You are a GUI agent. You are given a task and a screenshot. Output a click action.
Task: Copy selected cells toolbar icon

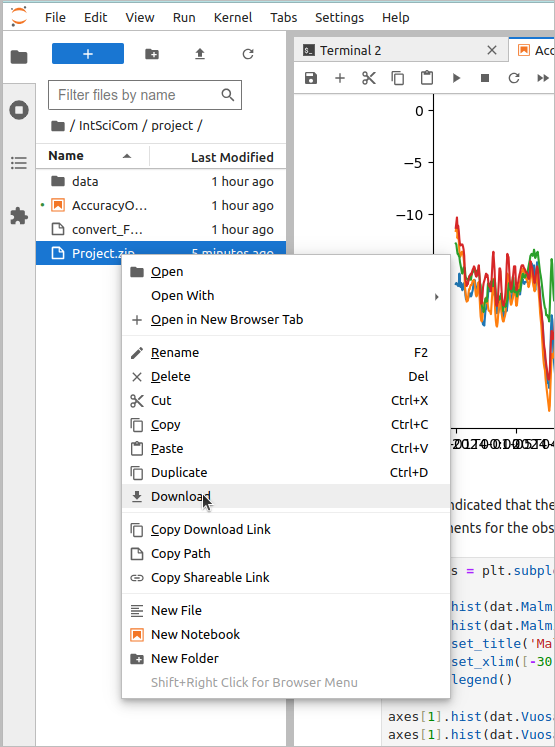coord(397,78)
